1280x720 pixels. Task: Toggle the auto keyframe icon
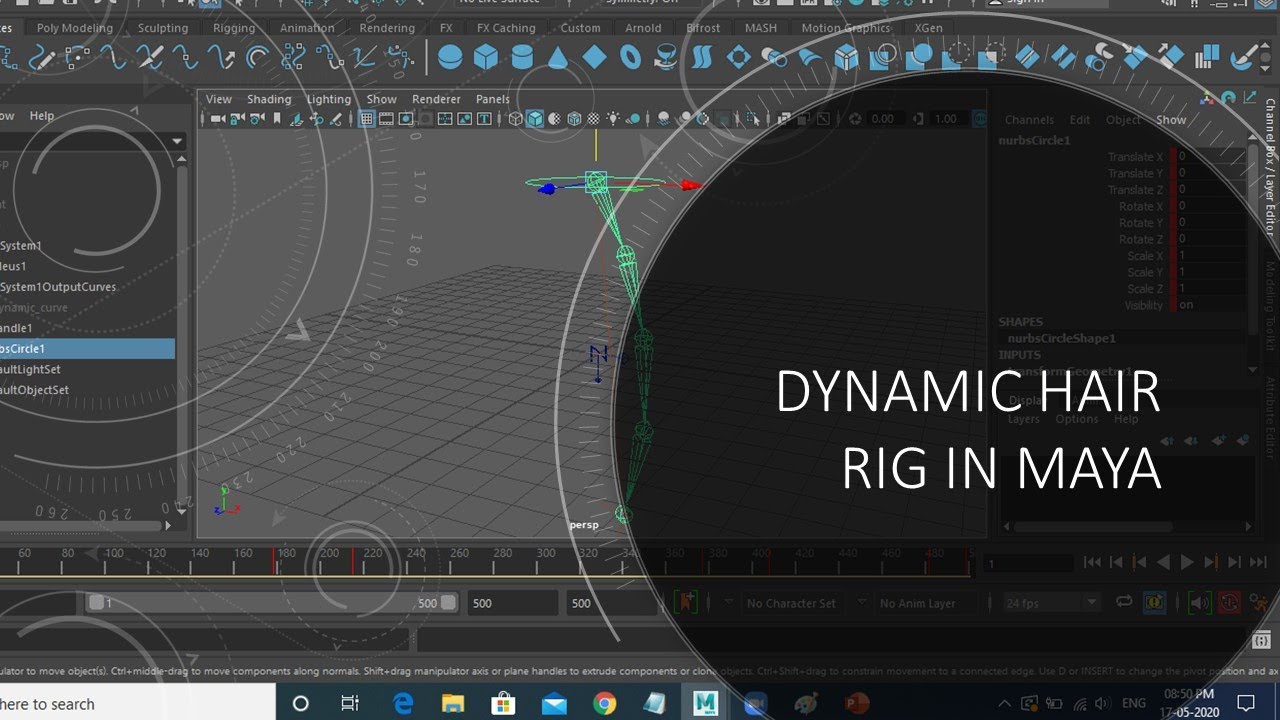(x=1228, y=603)
